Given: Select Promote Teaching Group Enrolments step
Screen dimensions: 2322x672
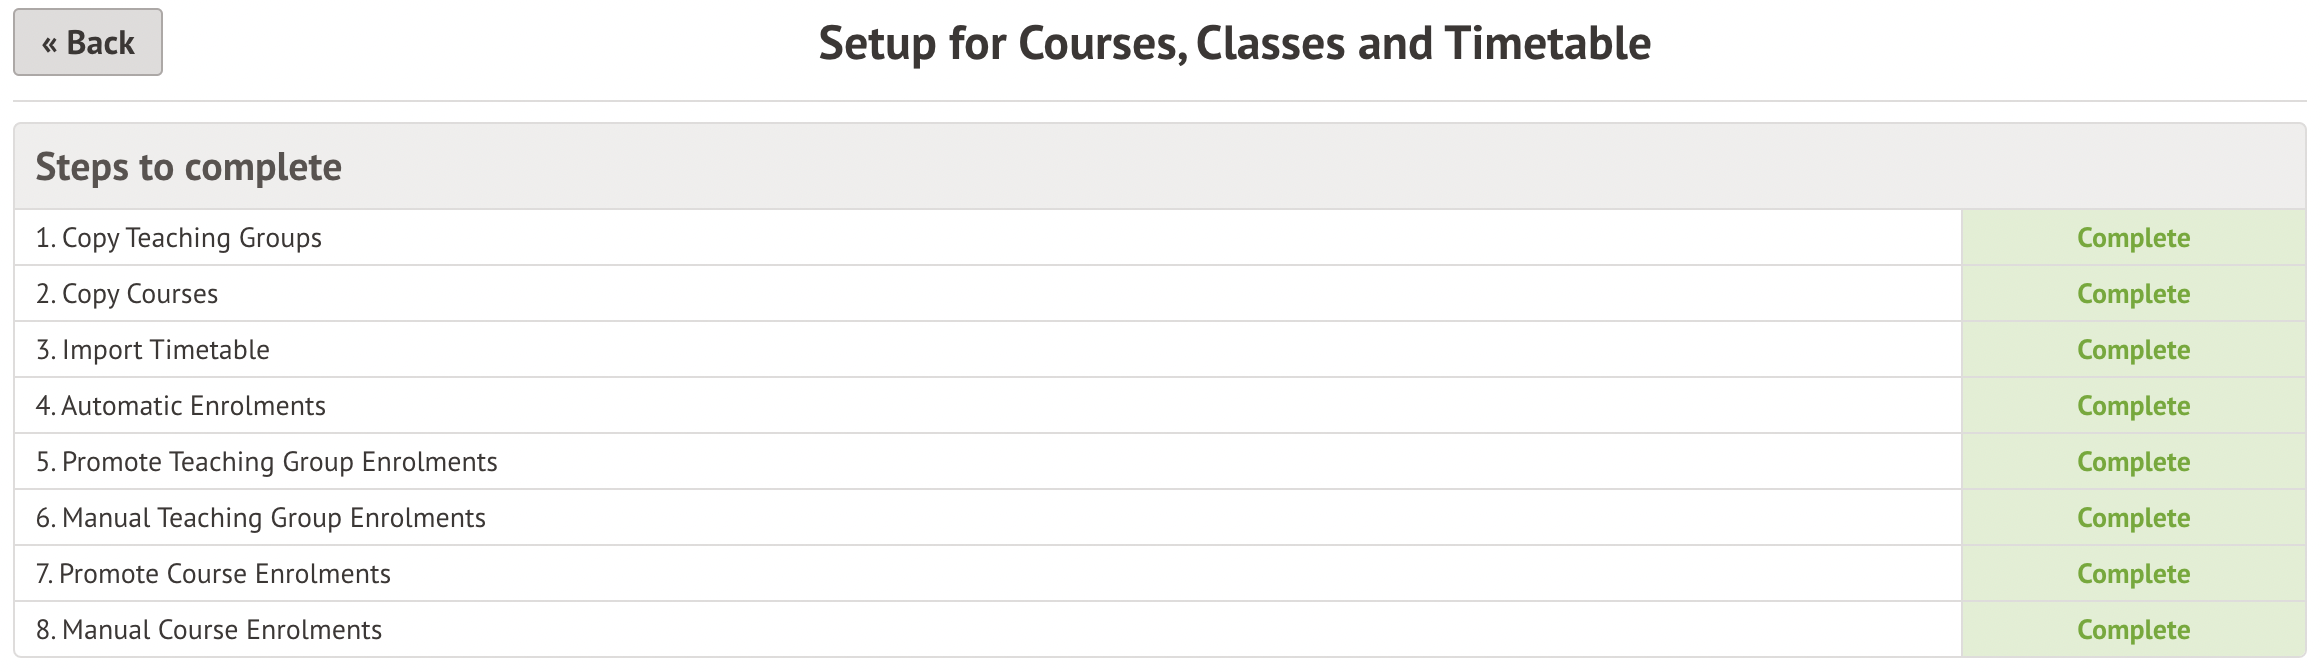Looking at the screenshot, I should pos(267,462).
